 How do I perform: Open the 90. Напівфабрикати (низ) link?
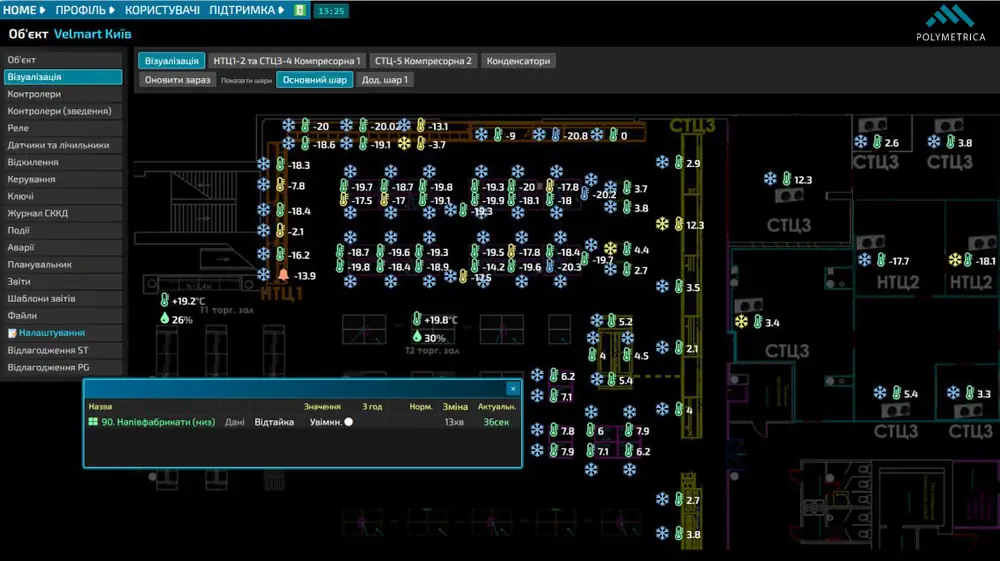point(158,422)
